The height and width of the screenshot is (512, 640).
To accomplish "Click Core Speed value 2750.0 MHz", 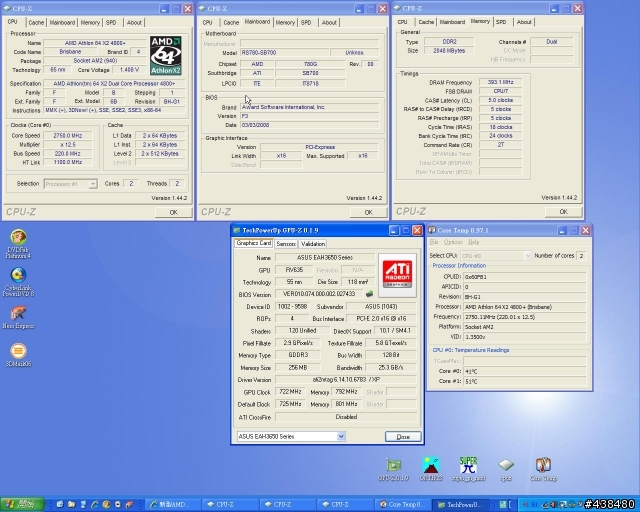I will click(x=68, y=136).
